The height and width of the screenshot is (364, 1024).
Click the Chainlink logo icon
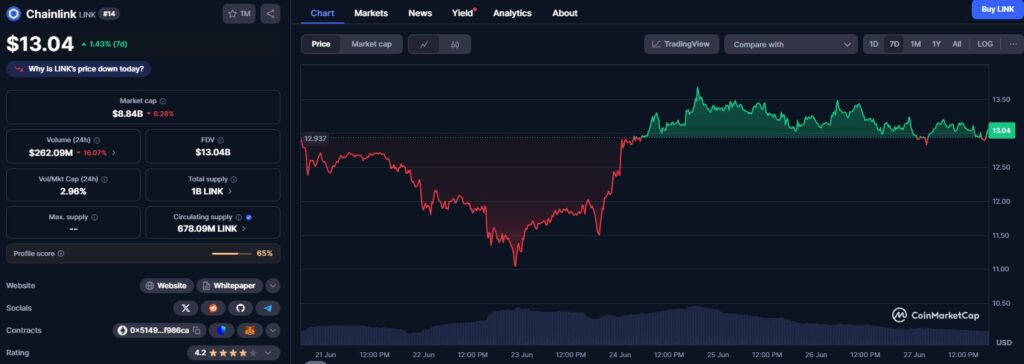(13, 13)
